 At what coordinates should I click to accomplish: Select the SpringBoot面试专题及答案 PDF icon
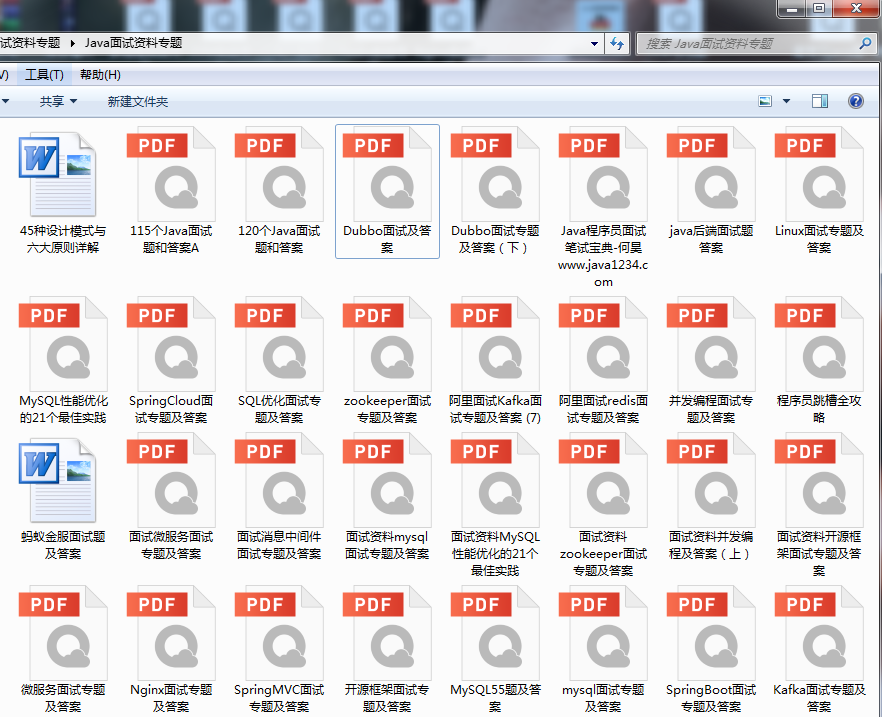click(x=711, y=634)
